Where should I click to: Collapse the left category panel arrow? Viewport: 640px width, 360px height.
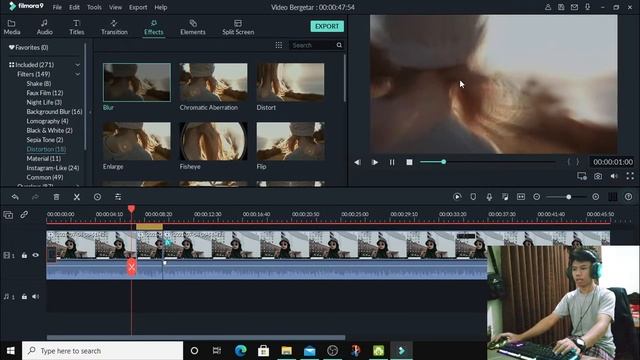pyautogui.click(x=90, y=112)
